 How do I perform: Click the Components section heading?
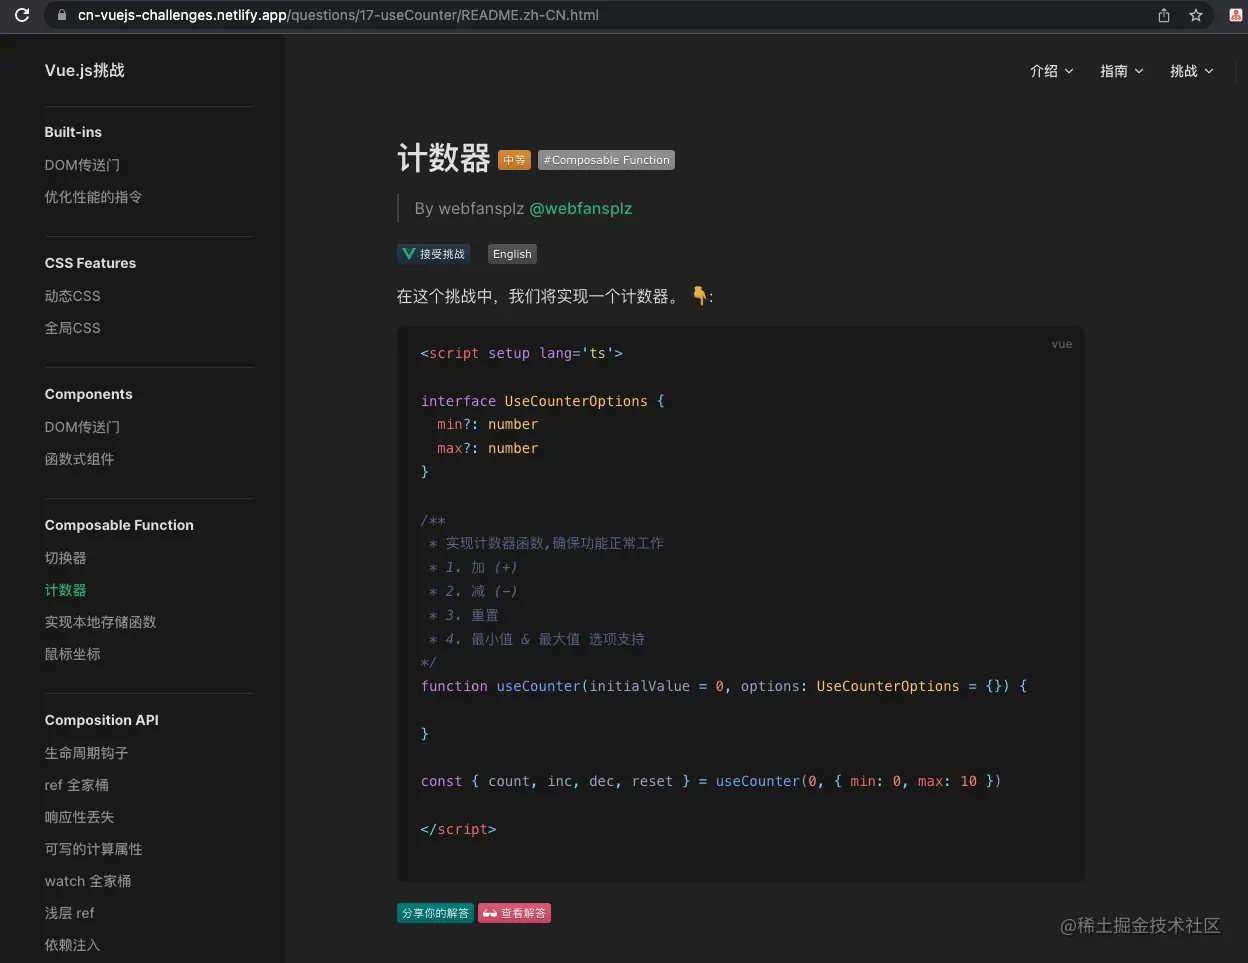(88, 394)
